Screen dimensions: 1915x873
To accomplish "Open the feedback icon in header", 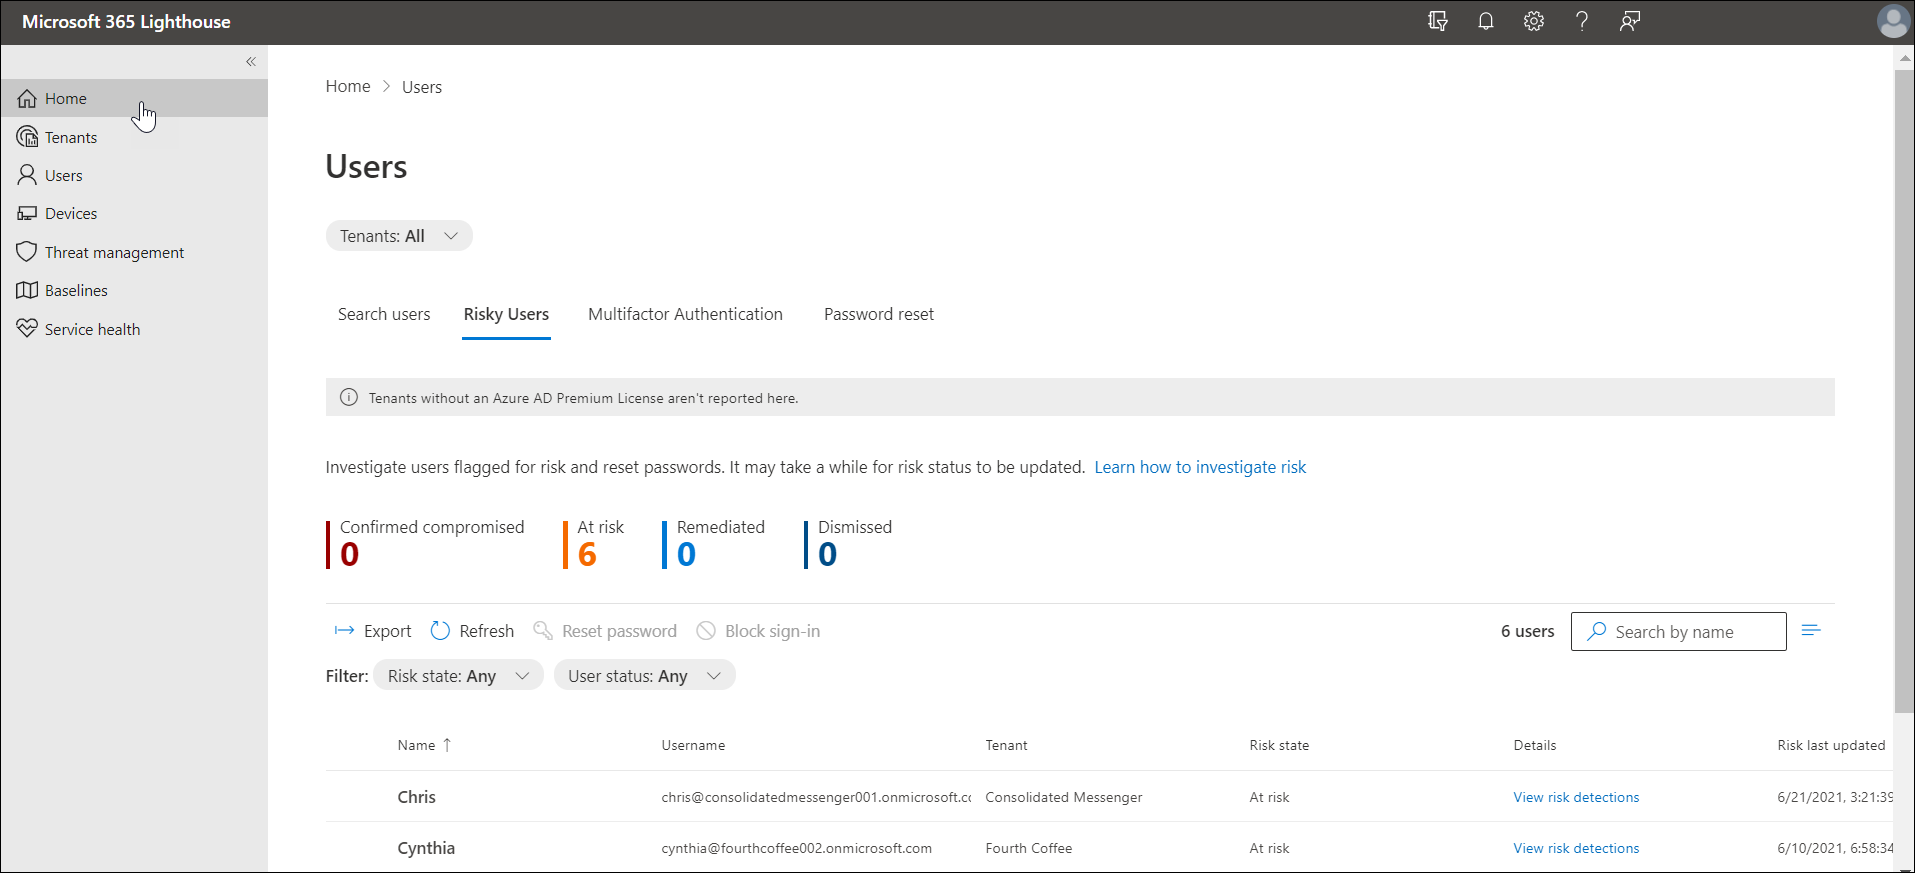I will pyautogui.click(x=1630, y=21).
